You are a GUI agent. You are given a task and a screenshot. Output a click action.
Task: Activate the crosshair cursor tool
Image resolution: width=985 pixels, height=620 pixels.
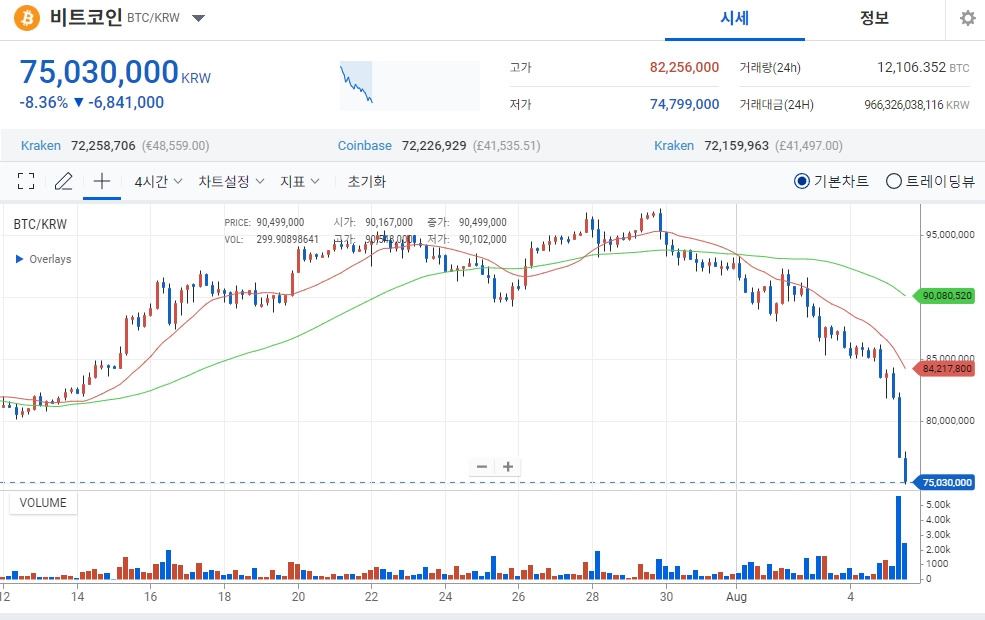(x=102, y=182)
